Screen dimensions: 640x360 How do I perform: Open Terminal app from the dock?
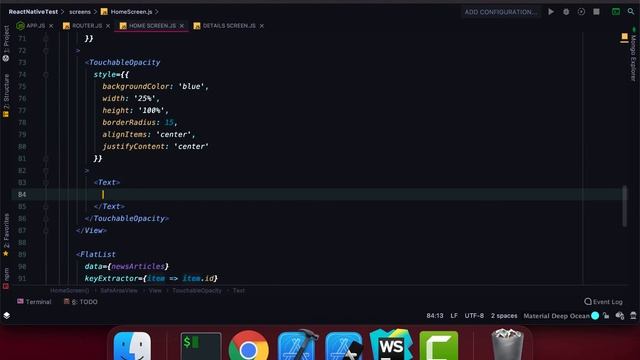(201, 346)
